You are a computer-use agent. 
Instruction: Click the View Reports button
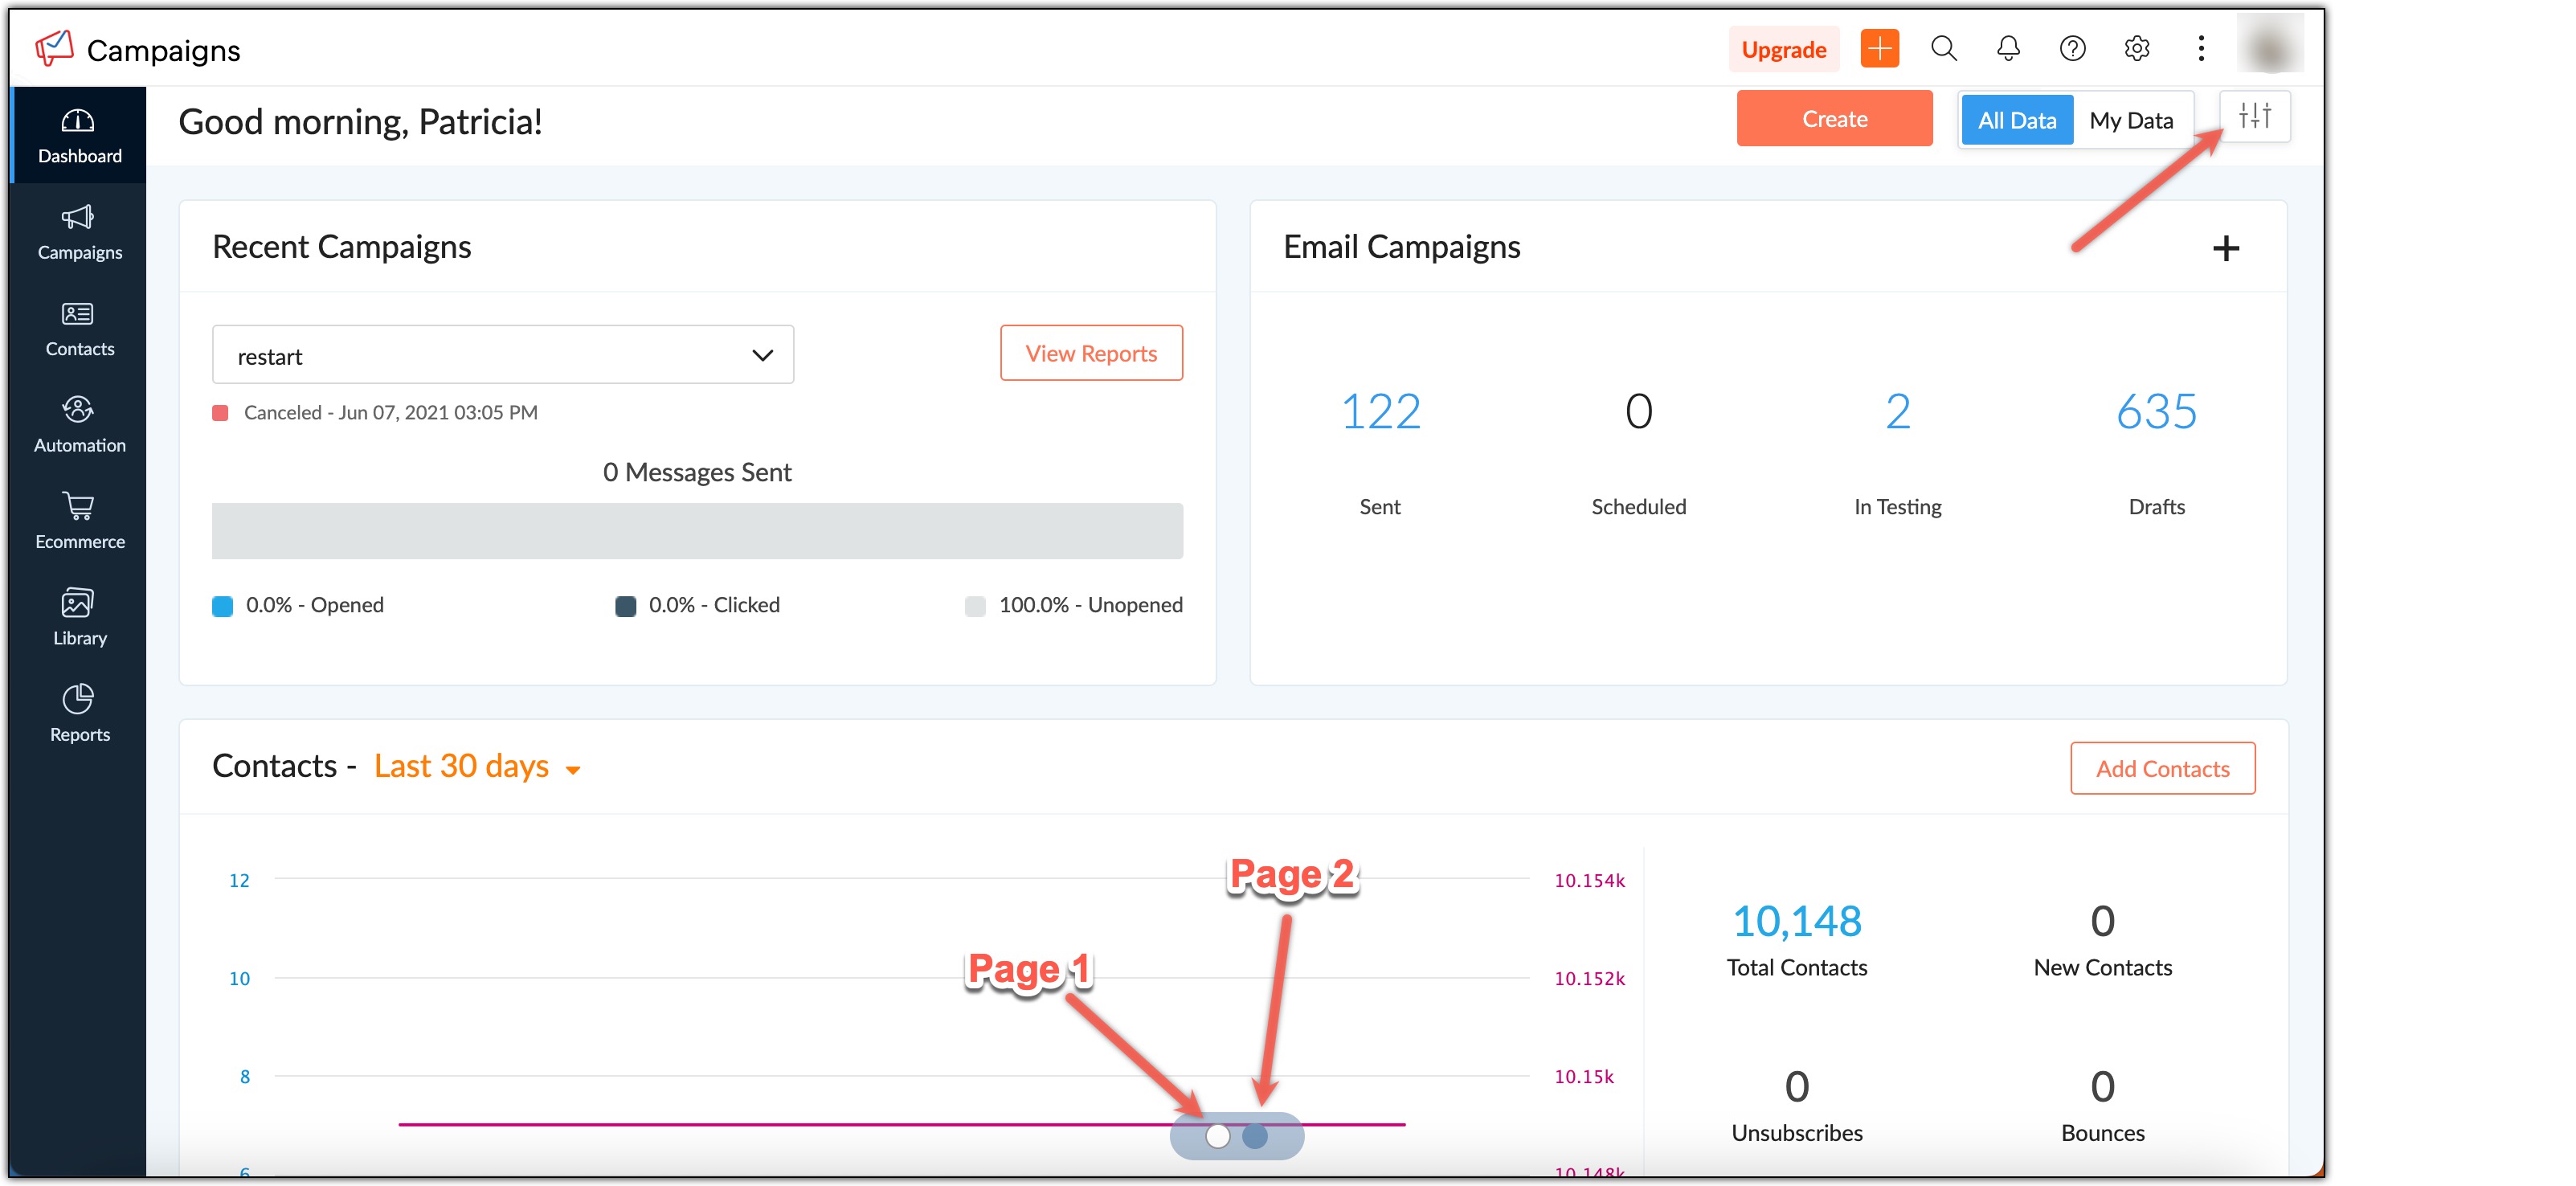[x=1090, y=353]
